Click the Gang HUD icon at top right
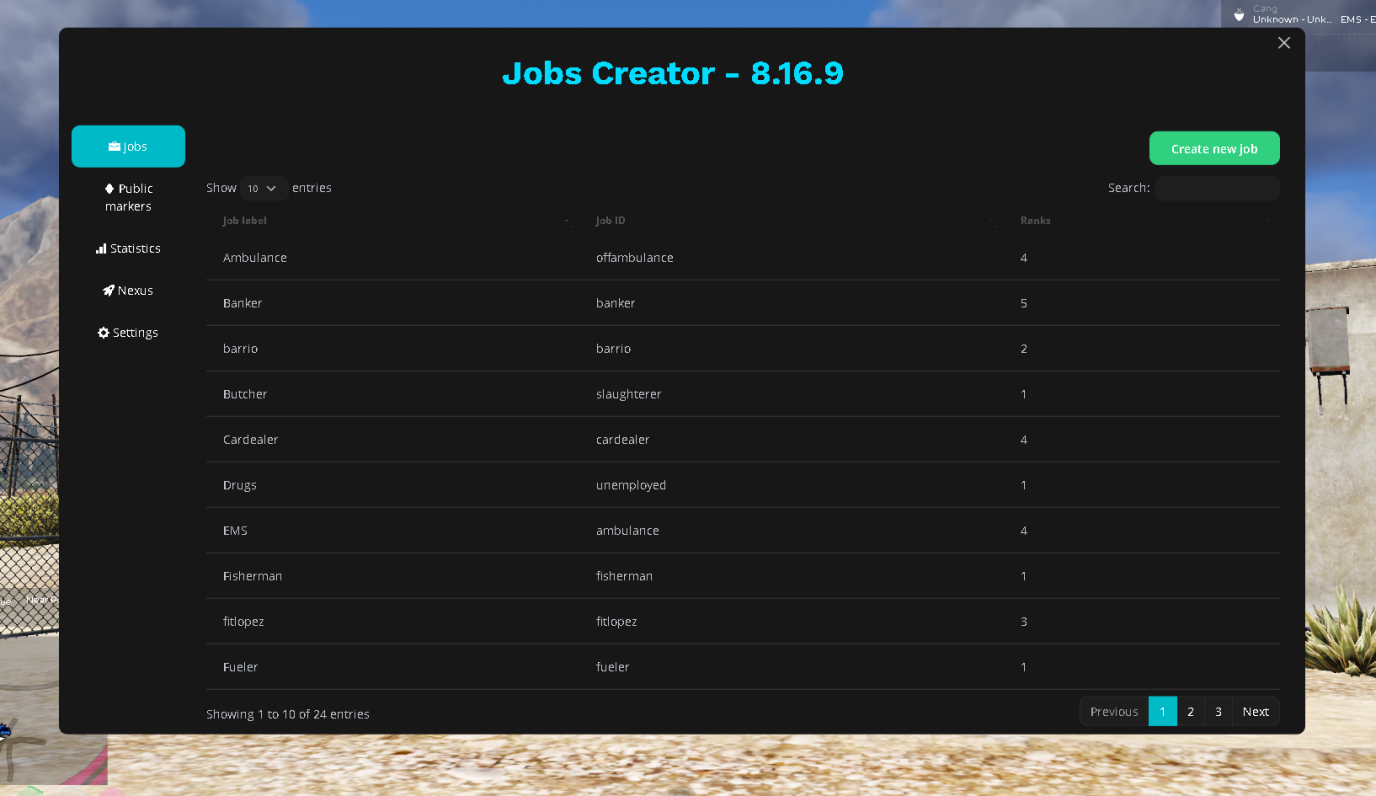The width and height of the screenshot is (1376, 796). click(x=1239, y=15)
